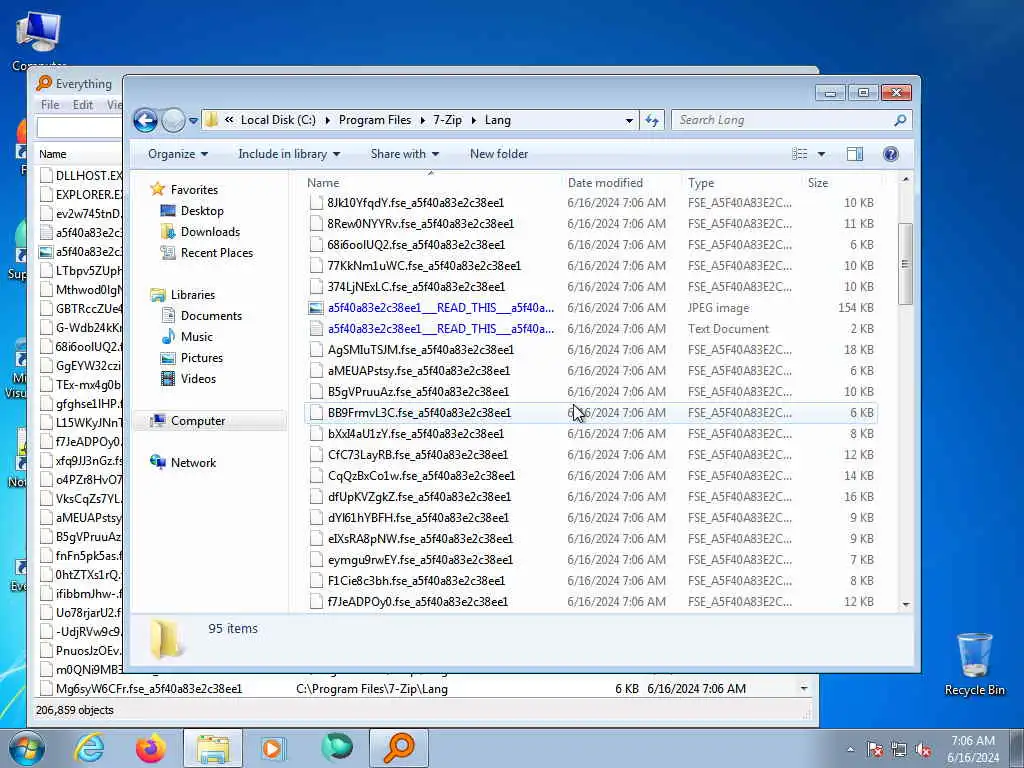Toggle the preview pane icon
Image resolution: width=1024 pixels, height=768 pixels.
(x=855, y=154)
